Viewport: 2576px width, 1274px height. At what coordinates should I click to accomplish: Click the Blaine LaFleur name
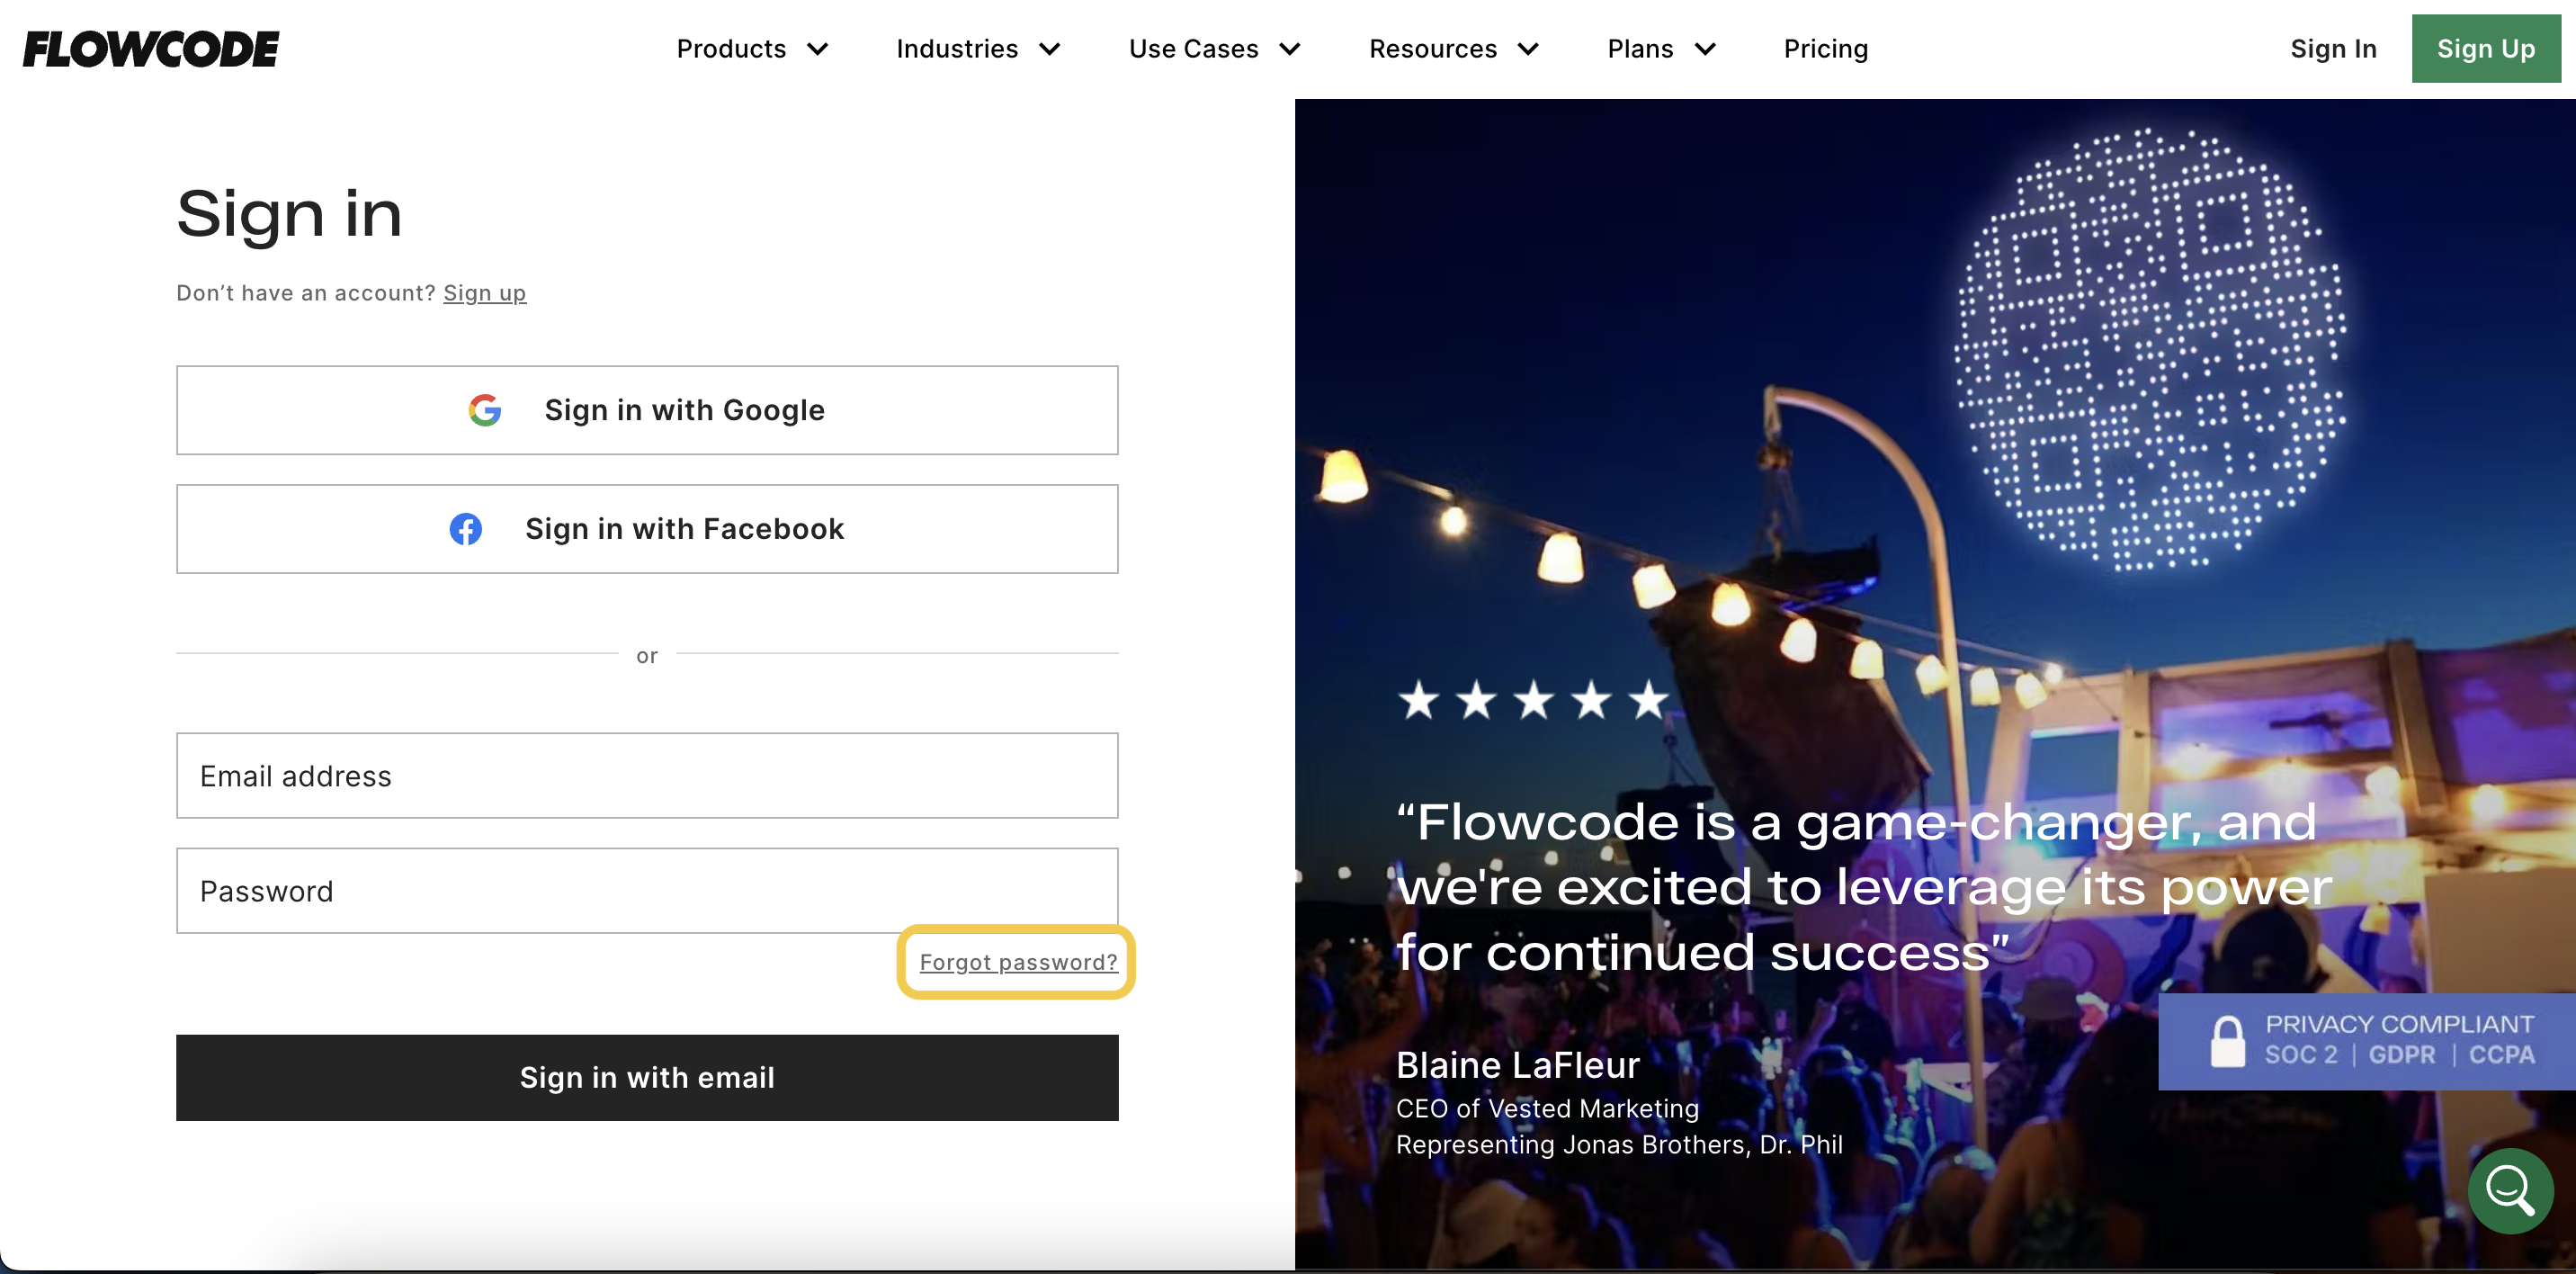tap(1517, 1065)
